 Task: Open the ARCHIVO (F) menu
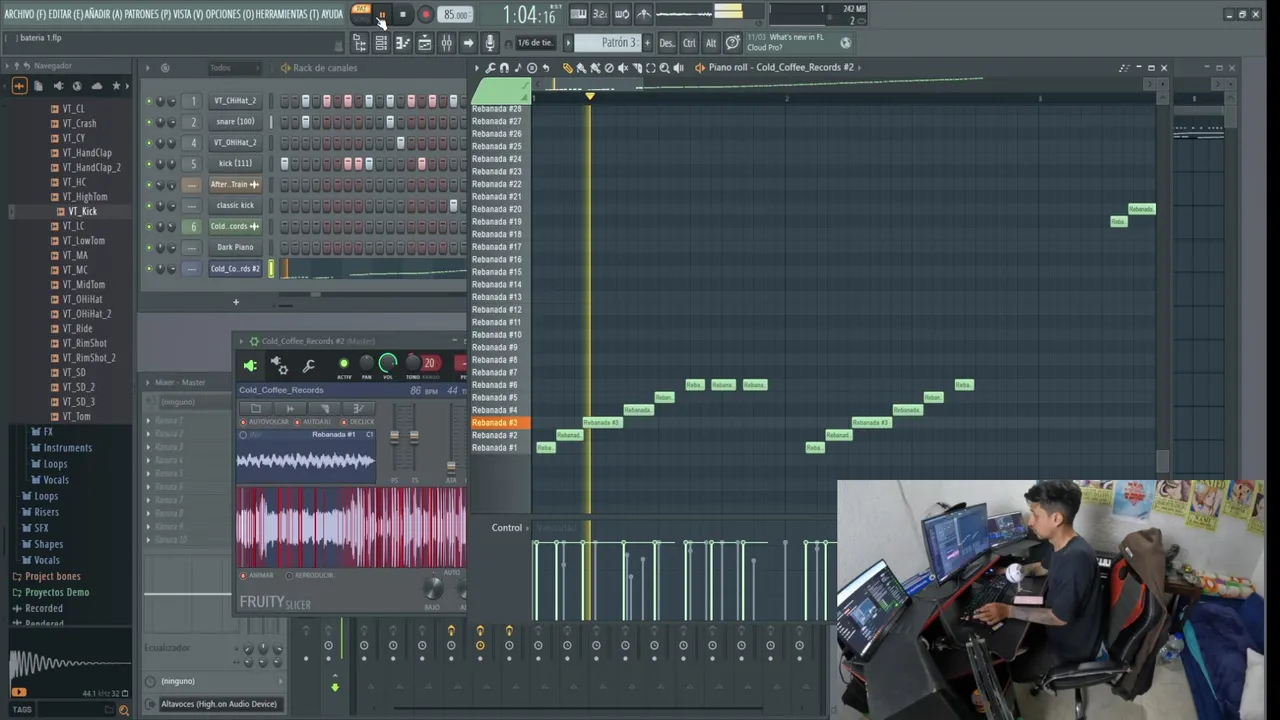click(25, 15)
